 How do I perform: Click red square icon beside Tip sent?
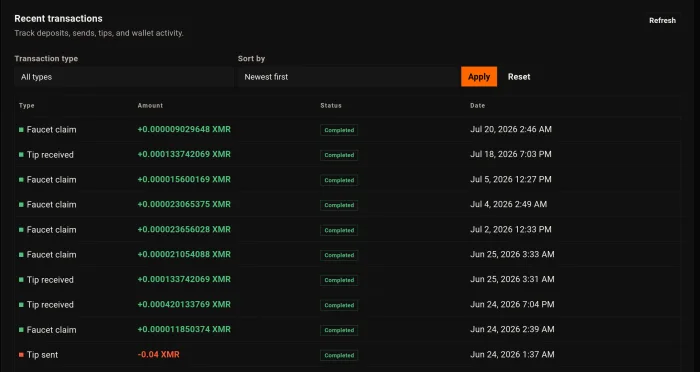point(21,355)
